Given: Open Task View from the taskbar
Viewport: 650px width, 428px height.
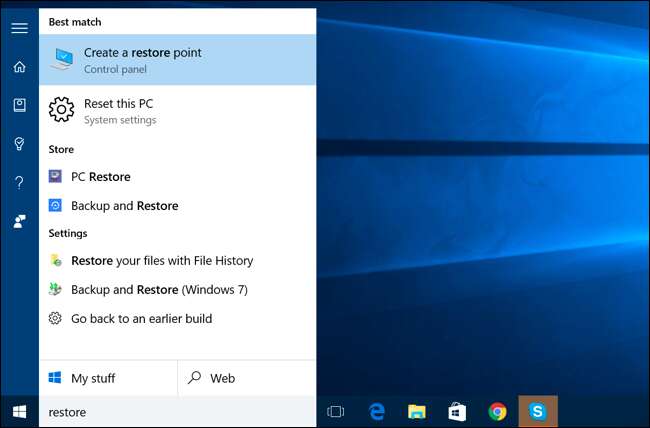Looking at the screenshot, I should pos(336,411).
